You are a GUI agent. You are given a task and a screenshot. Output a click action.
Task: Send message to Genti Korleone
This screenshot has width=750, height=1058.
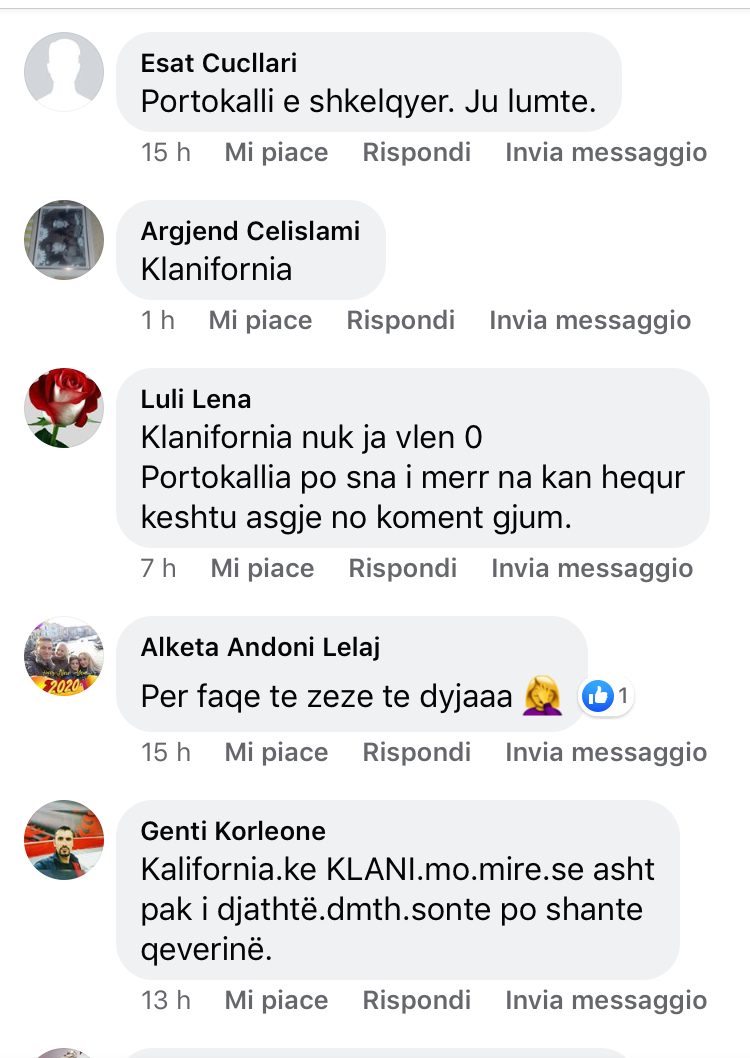point(606,1001)
